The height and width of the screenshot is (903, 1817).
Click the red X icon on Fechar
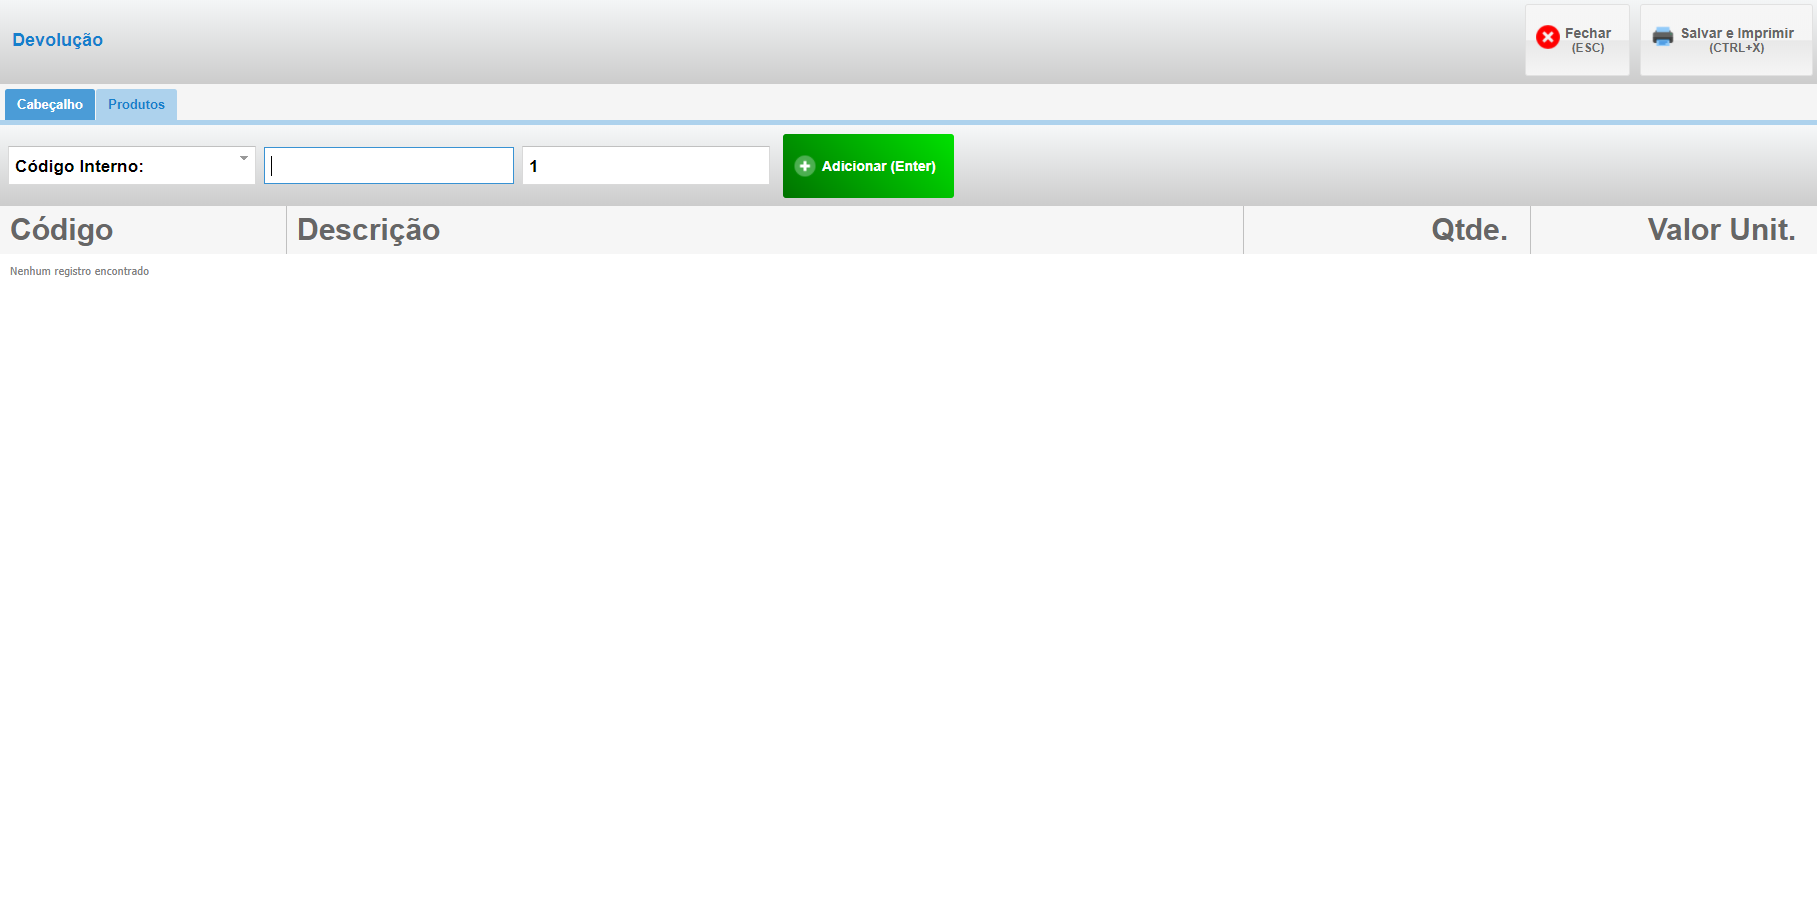click(x=1548, y=37)
